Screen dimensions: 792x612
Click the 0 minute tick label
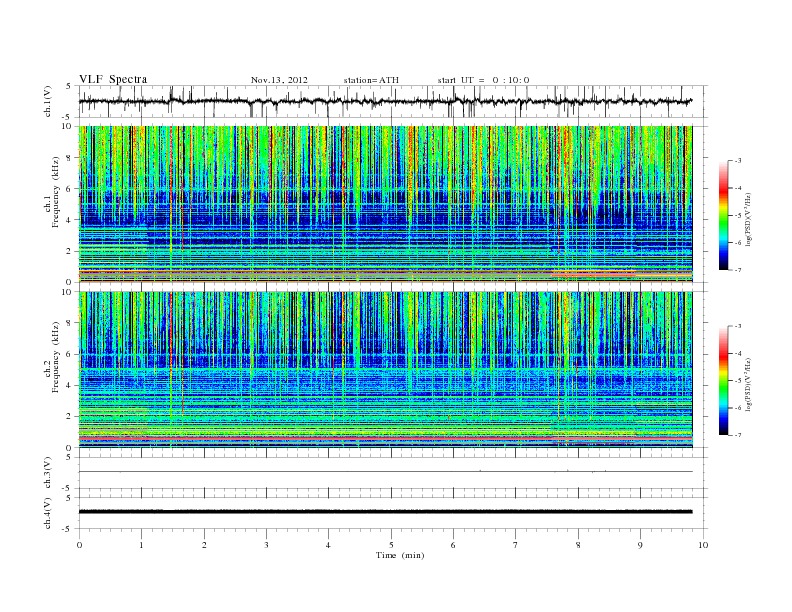(79, 545)
